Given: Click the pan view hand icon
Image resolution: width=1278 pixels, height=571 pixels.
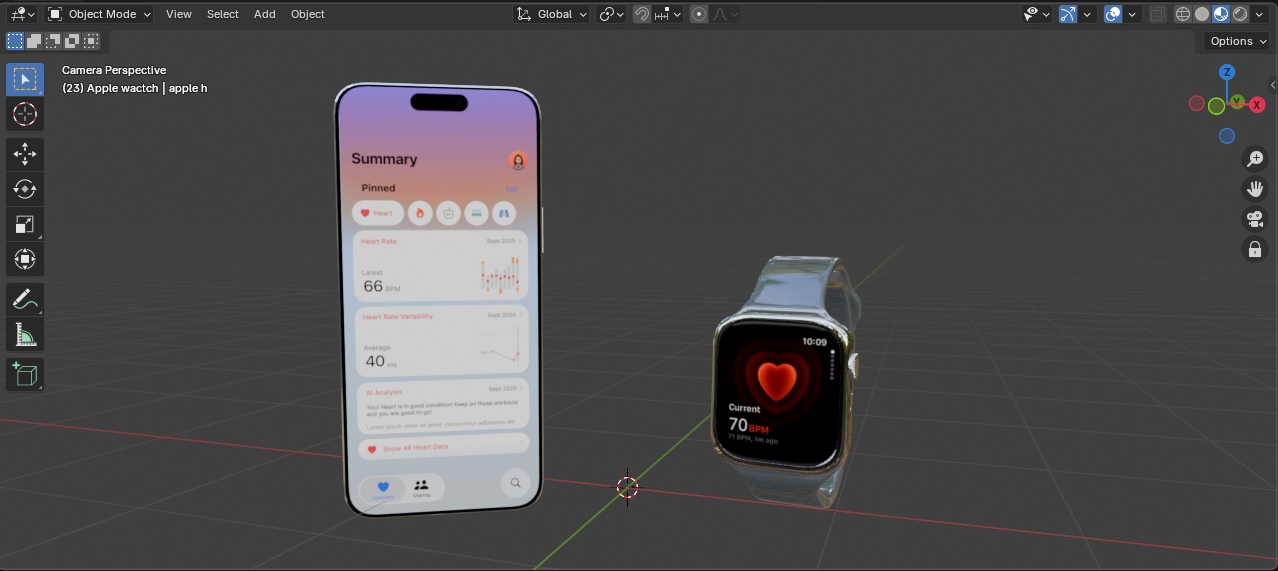Looking at the screenshot, I should coord(1254,188).
